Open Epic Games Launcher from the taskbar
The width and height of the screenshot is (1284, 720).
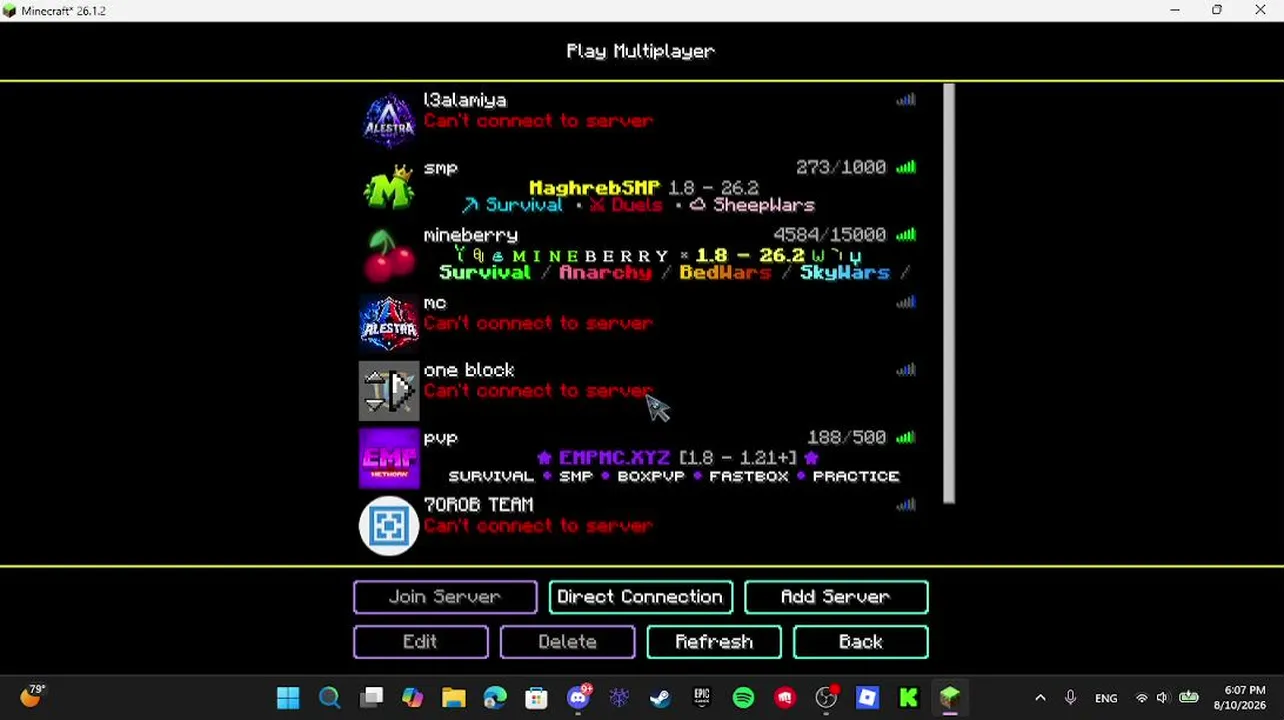click(701, 697)
